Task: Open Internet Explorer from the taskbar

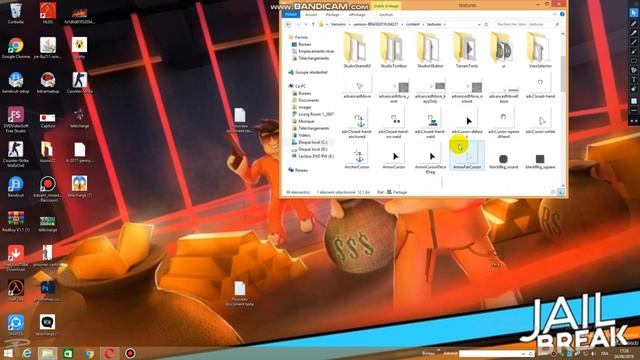Action: (x=27, y=353)
